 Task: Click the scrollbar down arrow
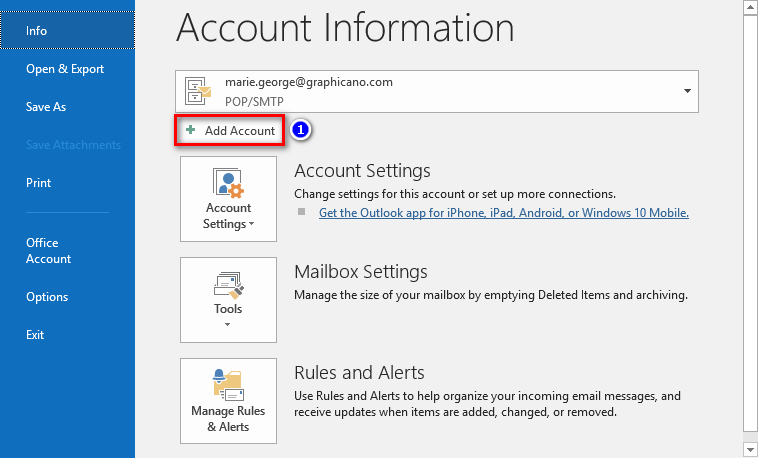click(x=750, y=448)
